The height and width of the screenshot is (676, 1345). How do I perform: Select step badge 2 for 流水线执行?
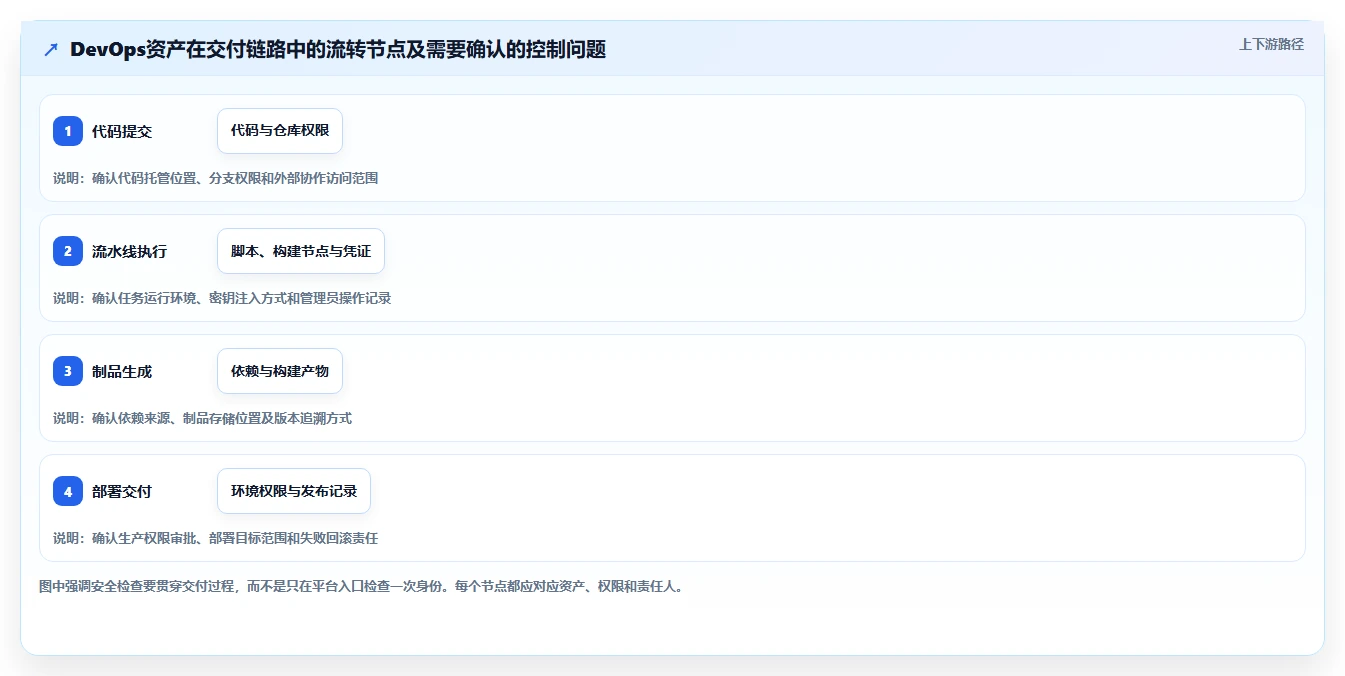[x=68, y=251]
